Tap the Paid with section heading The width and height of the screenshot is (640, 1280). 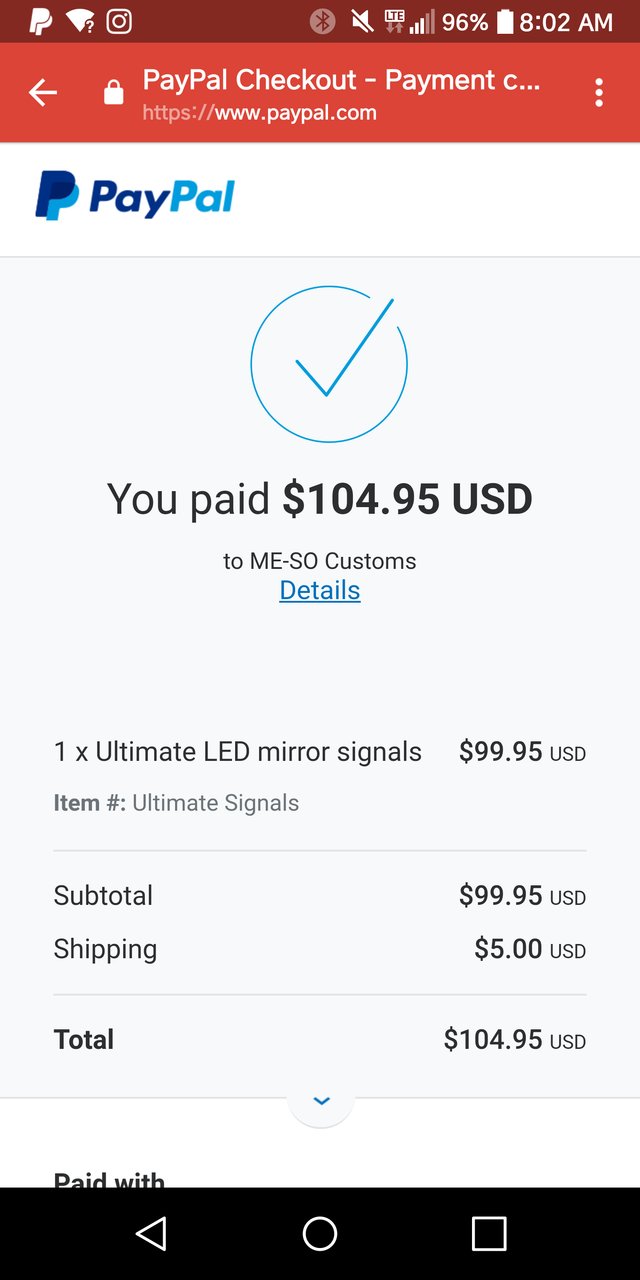[x=109, y=1180]
